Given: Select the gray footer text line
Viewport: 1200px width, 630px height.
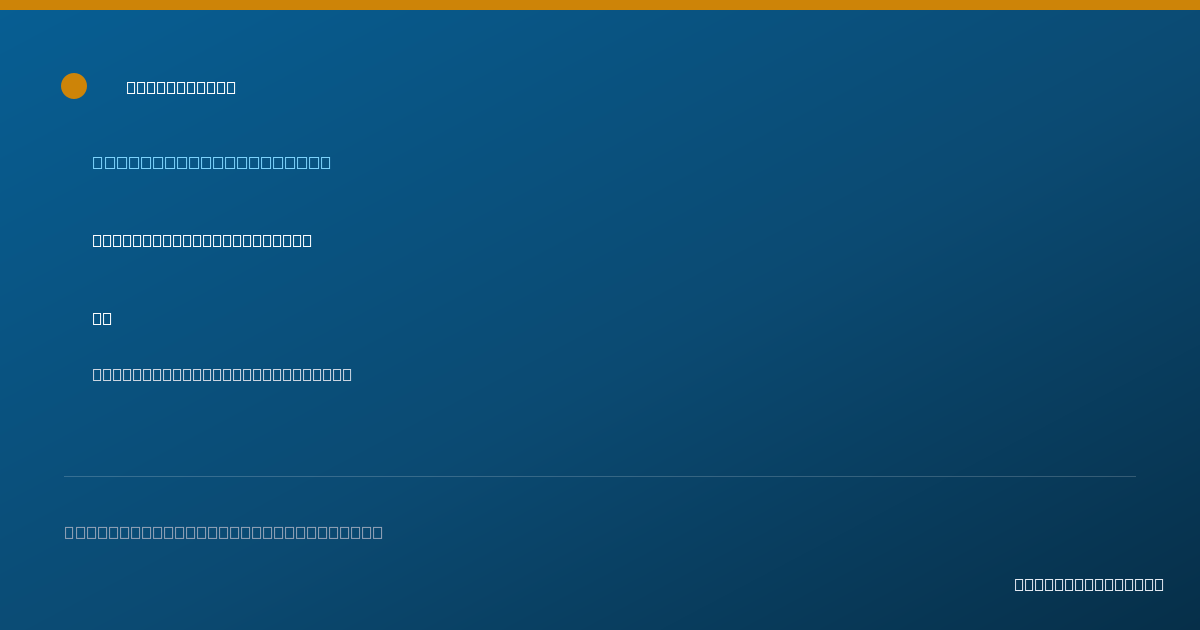Looking at the screenshot, I should tap(224, 532).
